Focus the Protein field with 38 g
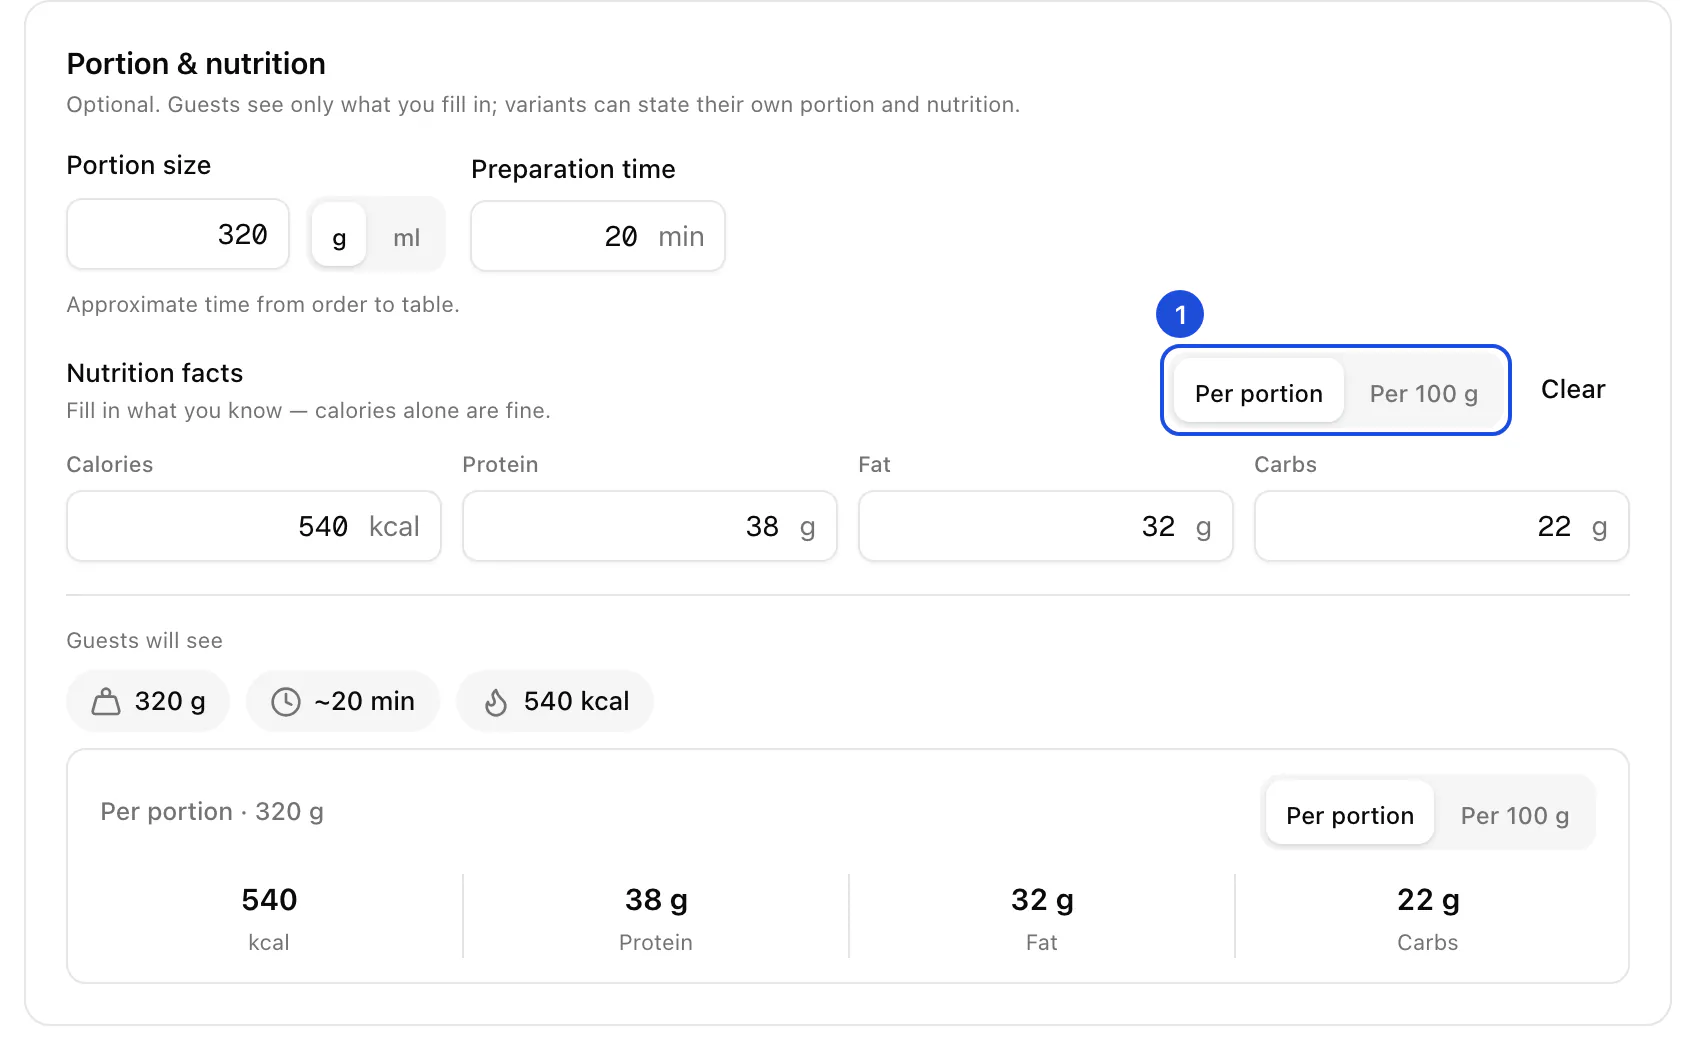 [x=650, y=526]
